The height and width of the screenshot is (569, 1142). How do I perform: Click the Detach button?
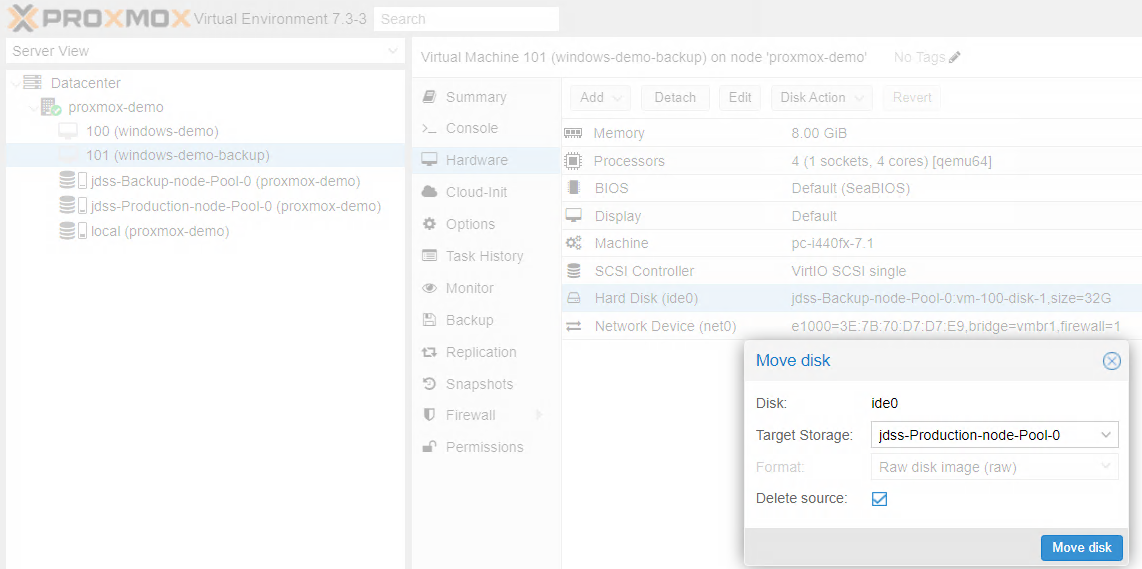(675, 98)
